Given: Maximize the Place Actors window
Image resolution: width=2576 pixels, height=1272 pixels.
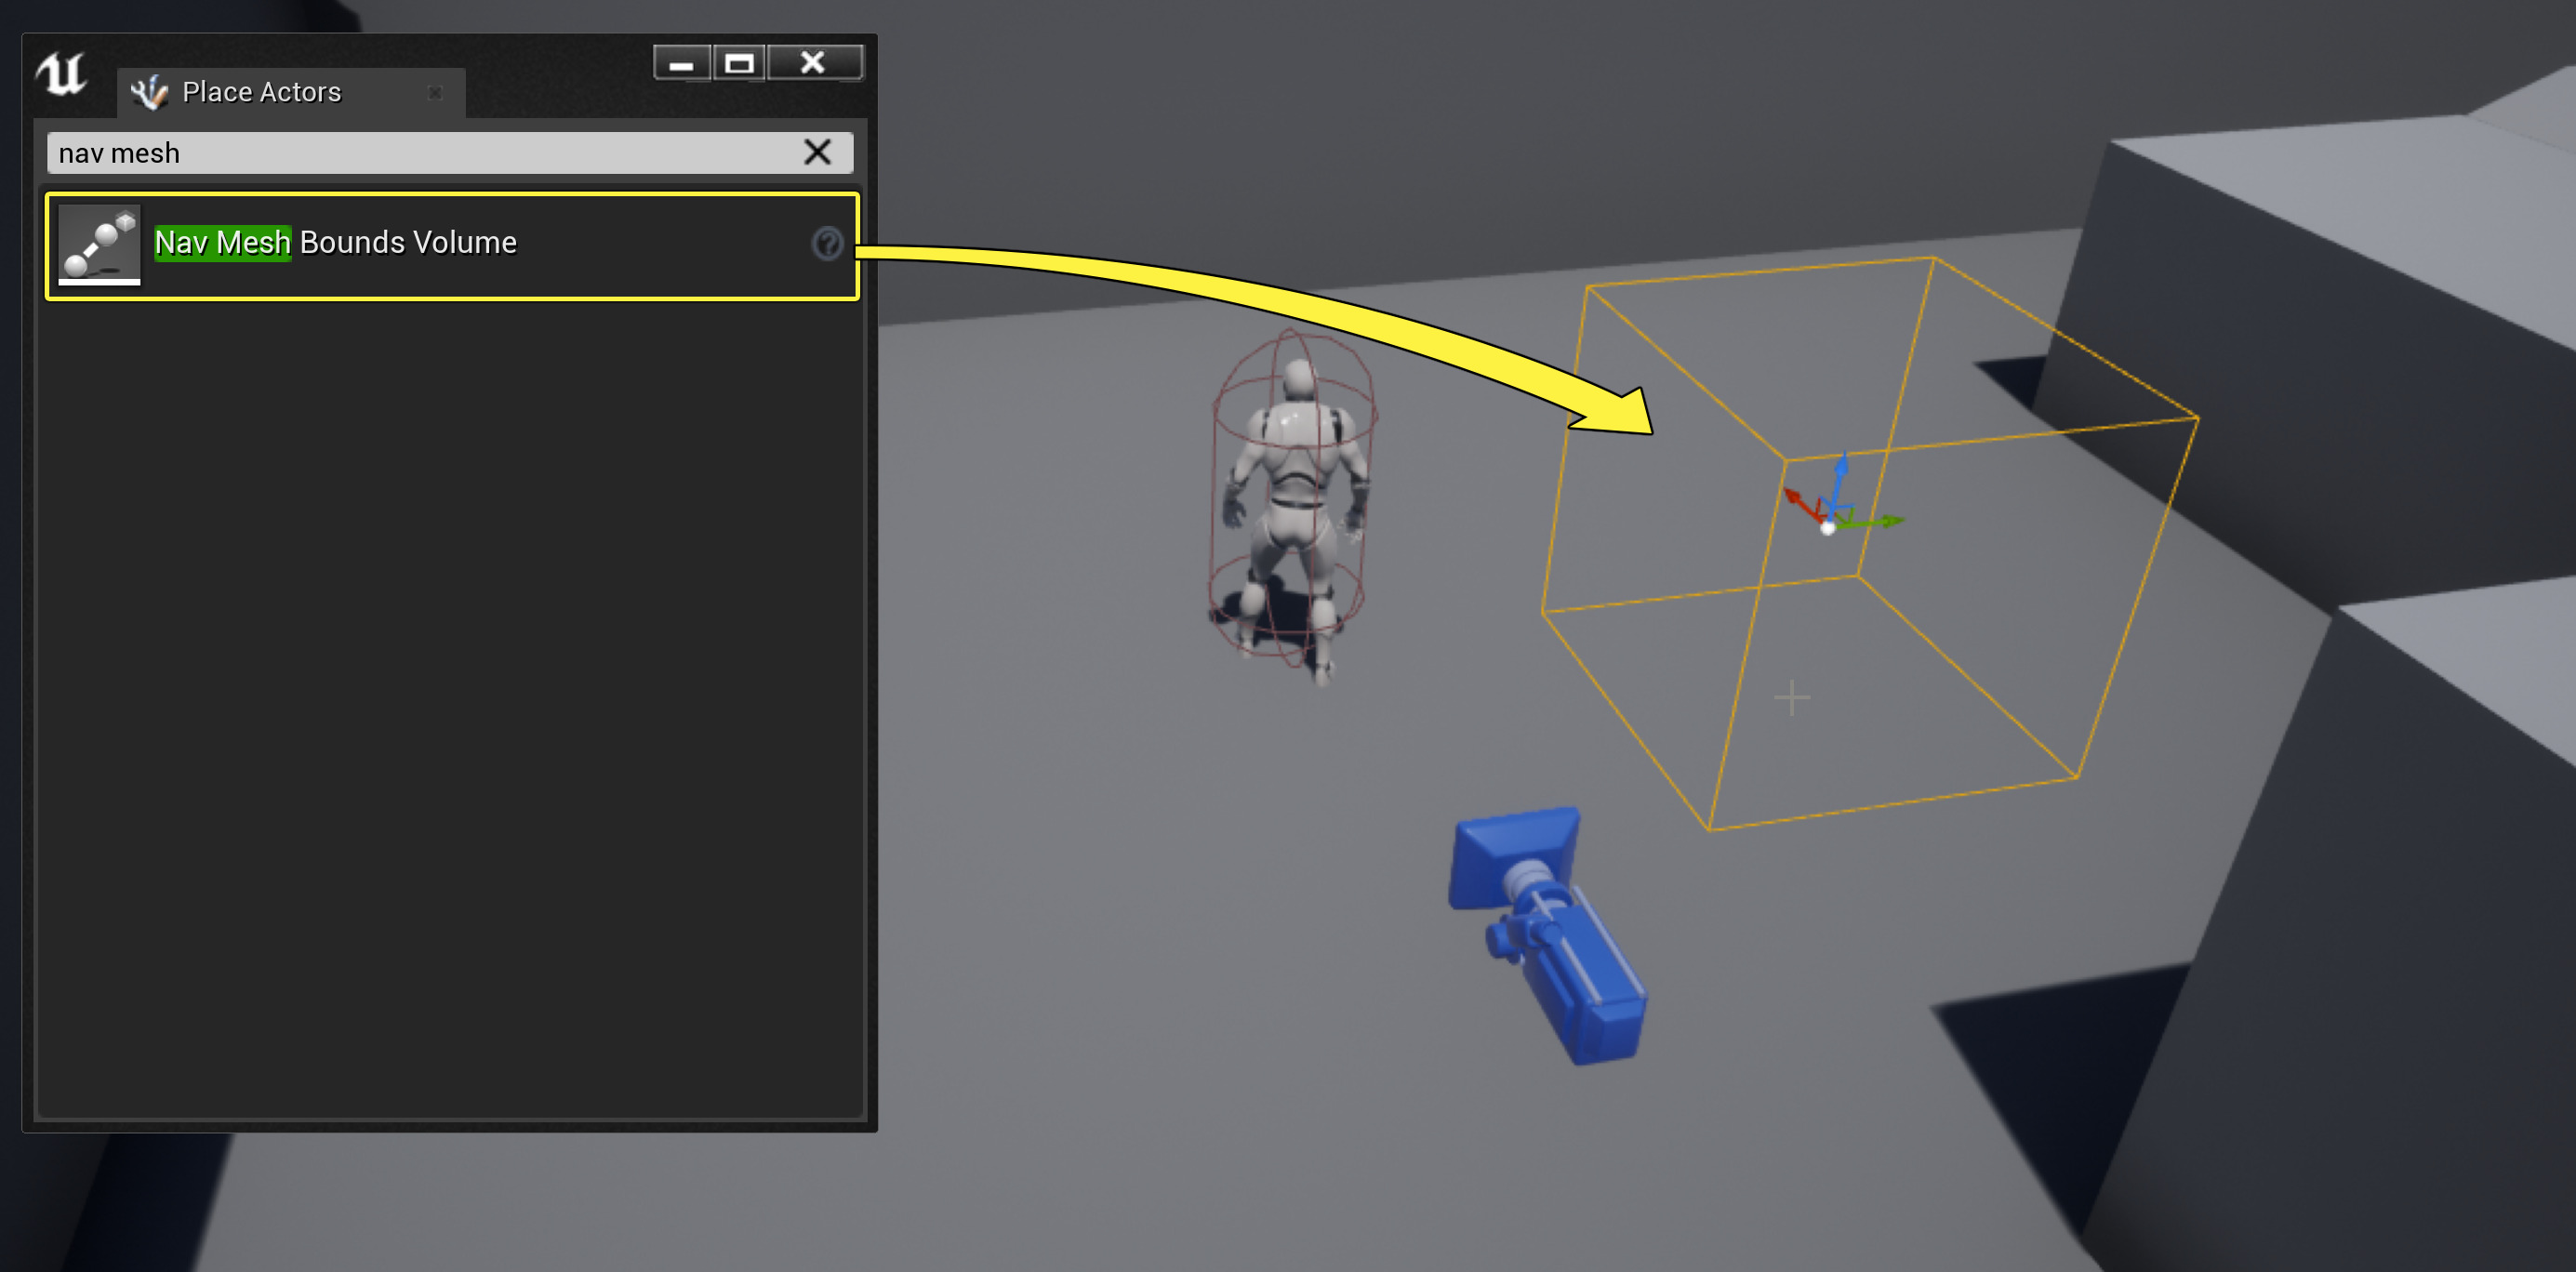Looking at the screenshot, I should [x=740, y=62].
